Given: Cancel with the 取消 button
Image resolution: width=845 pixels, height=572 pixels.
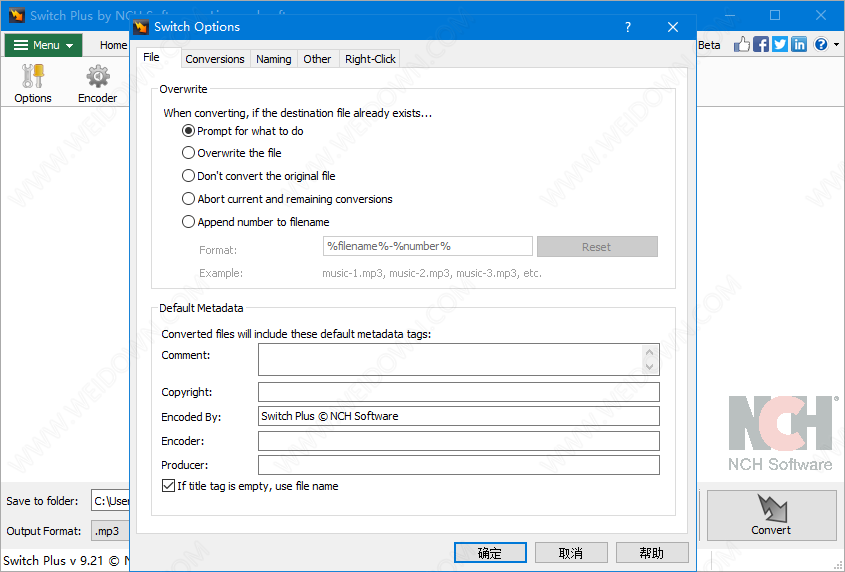Looking at the screenshot, I should click(x=571, y=553).
